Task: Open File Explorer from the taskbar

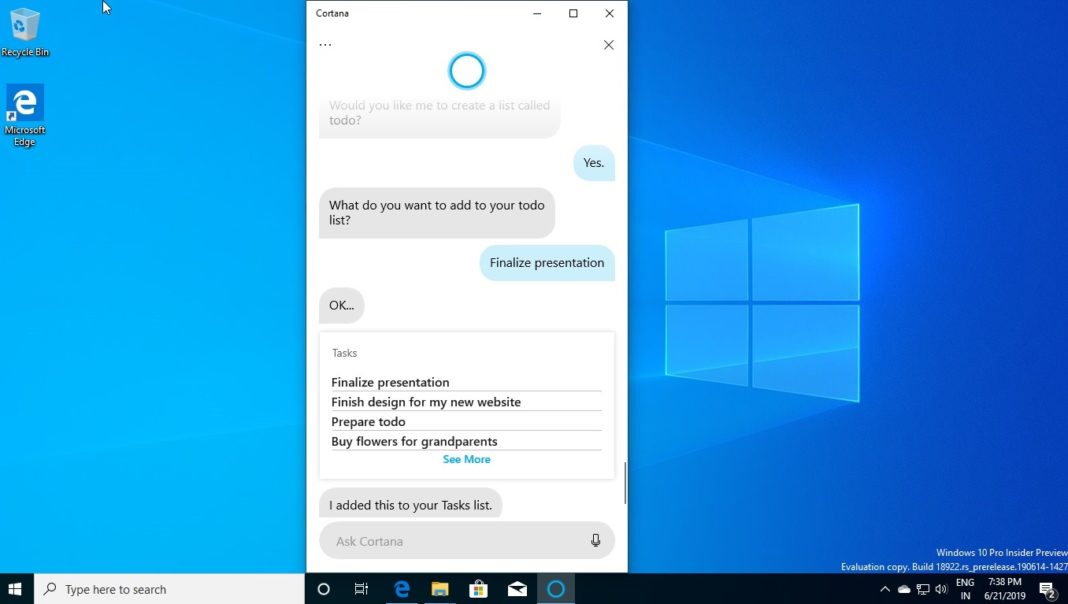Action: pos(440,588)
